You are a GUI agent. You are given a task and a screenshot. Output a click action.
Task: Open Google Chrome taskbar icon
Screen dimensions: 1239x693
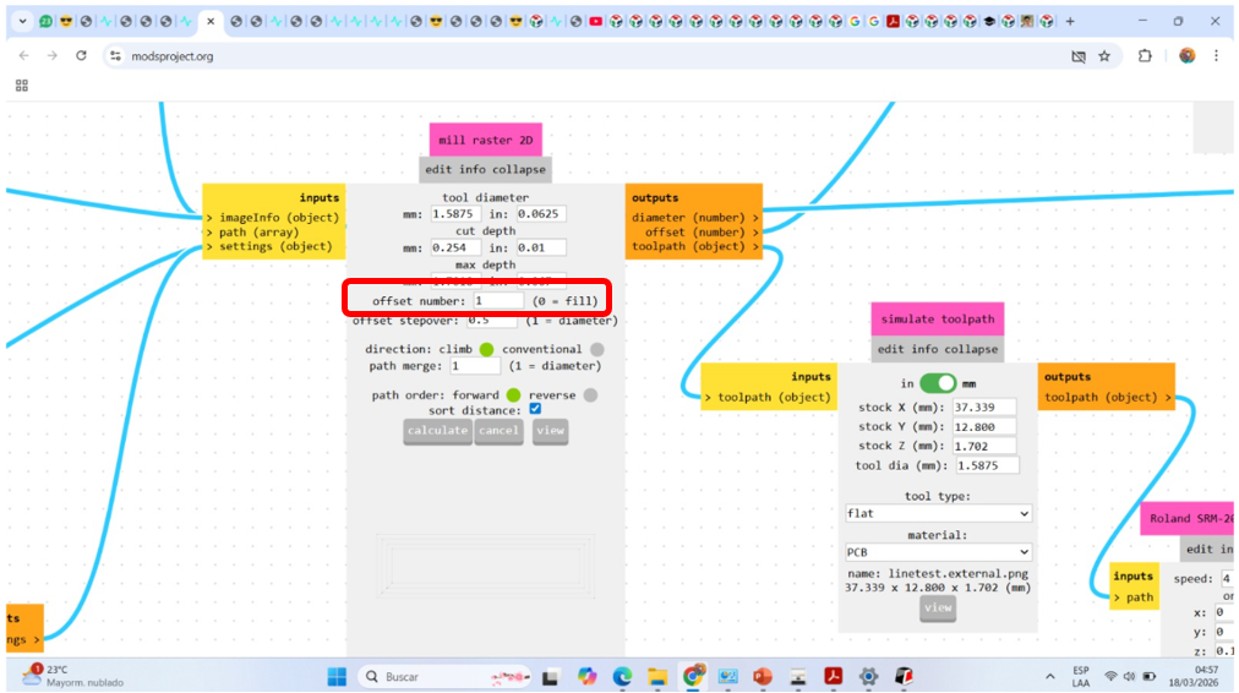692,677
